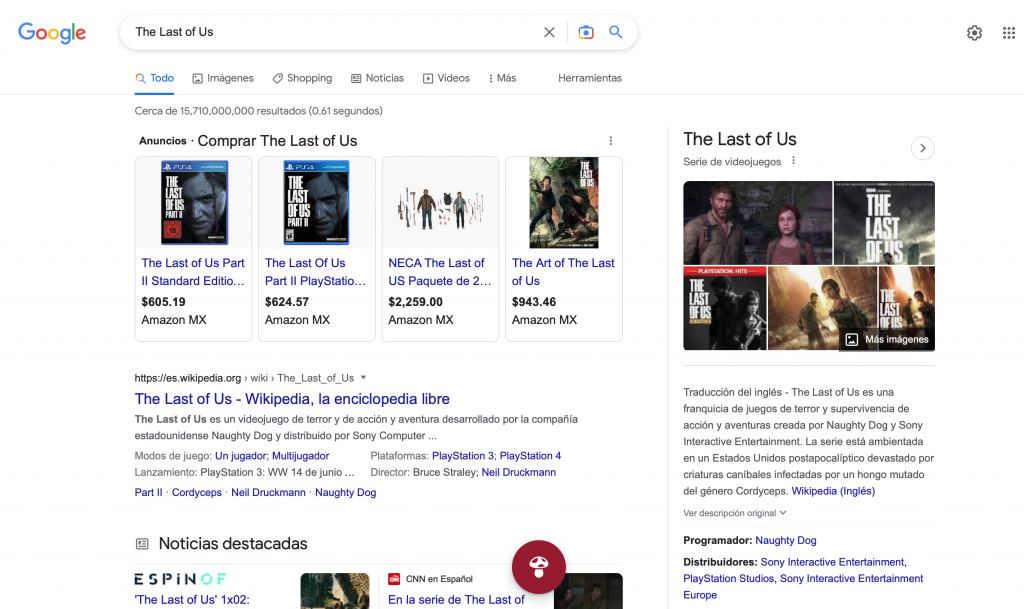
Task: Click the $2,259.00 price
Action: pyautogui.click(x=415, y=302)
